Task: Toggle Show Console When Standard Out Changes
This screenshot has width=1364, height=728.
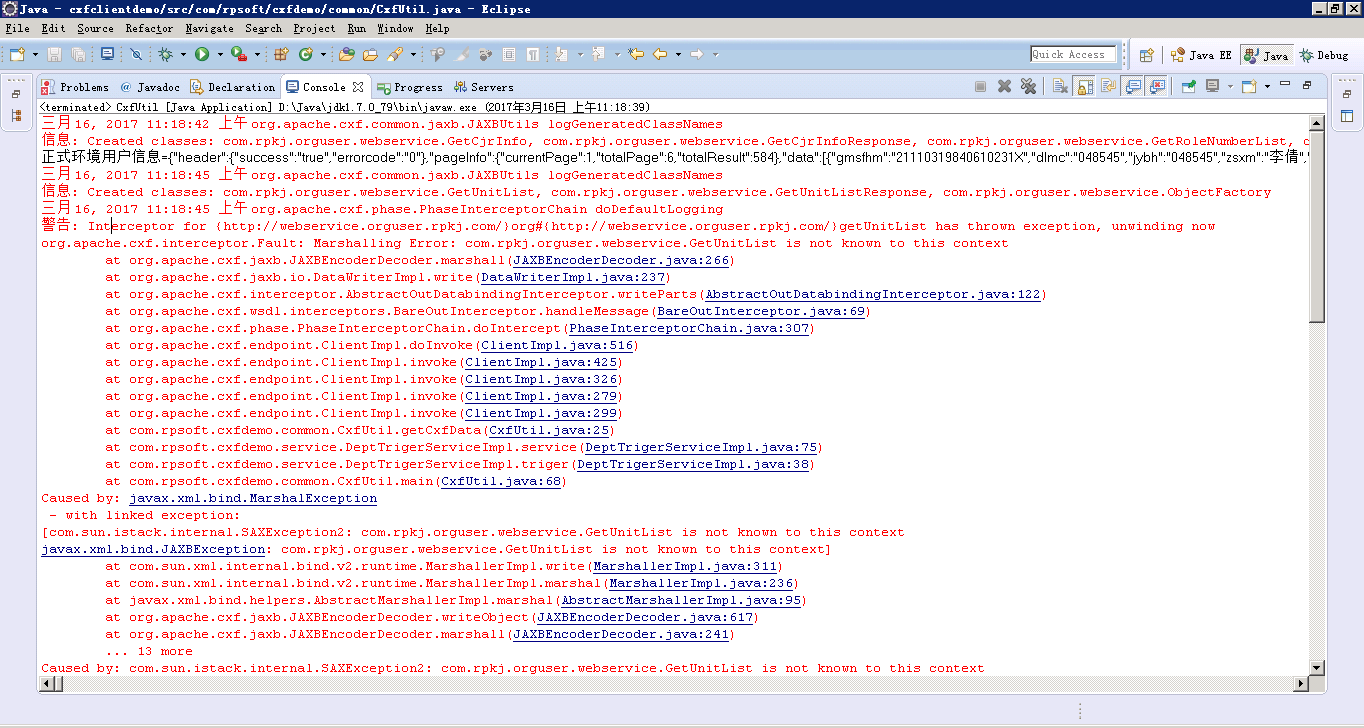Action: click(1133, 87)
